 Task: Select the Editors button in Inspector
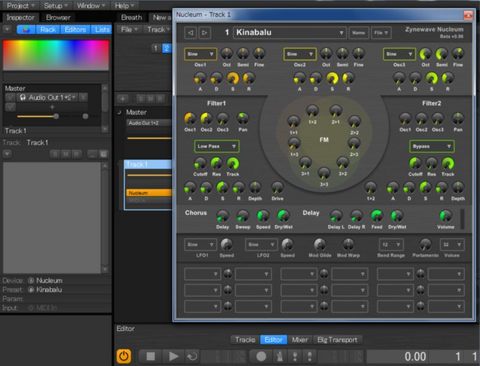click(x=75, y=30)
